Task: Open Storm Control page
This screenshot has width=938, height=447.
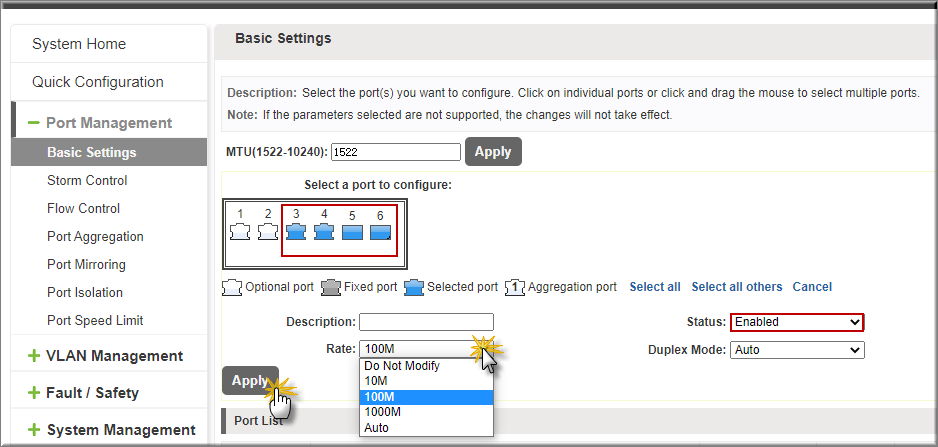Action: (x=87, y=181)
